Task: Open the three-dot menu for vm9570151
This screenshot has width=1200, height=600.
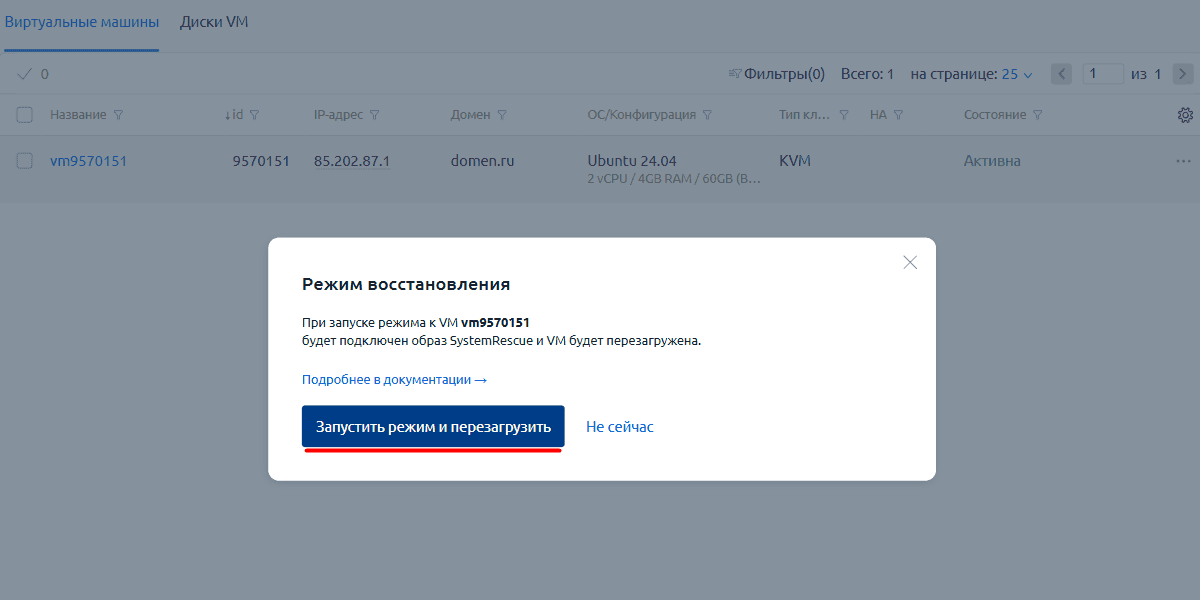Action: coord(1184,161)
